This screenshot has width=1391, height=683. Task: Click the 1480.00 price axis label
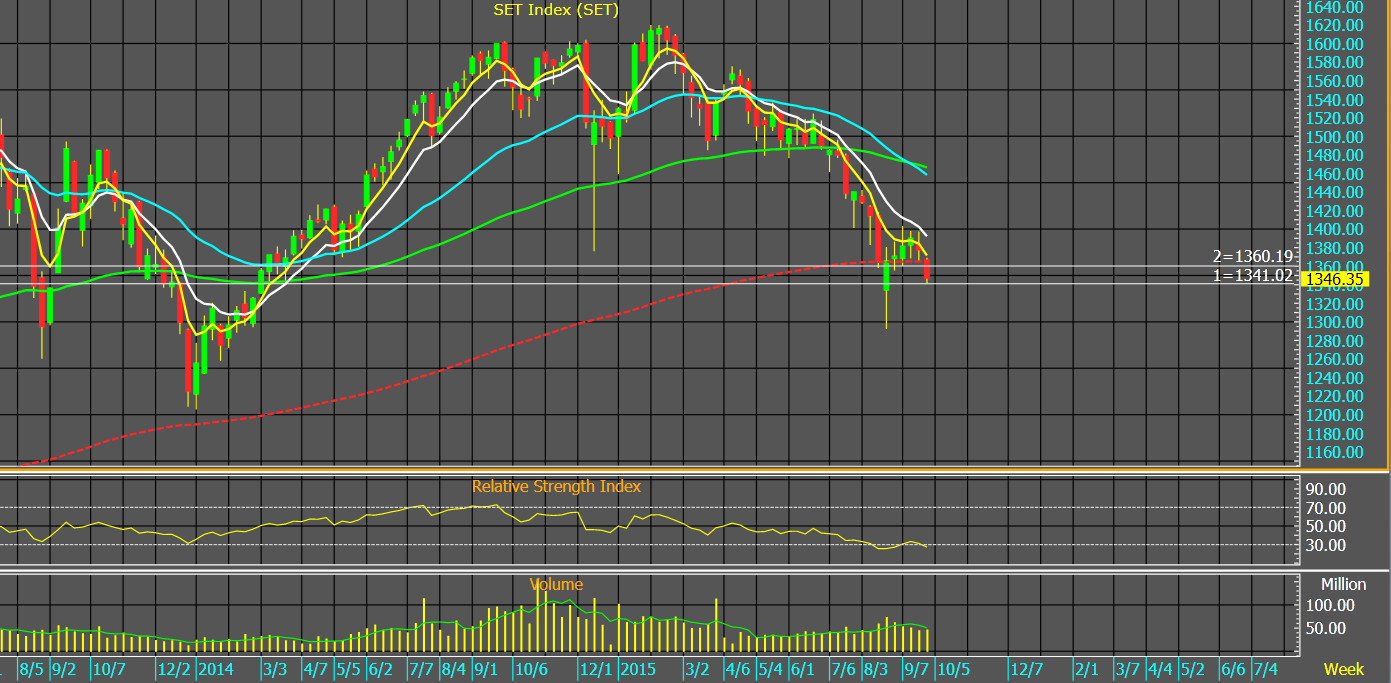click(x=1335, y=155)
